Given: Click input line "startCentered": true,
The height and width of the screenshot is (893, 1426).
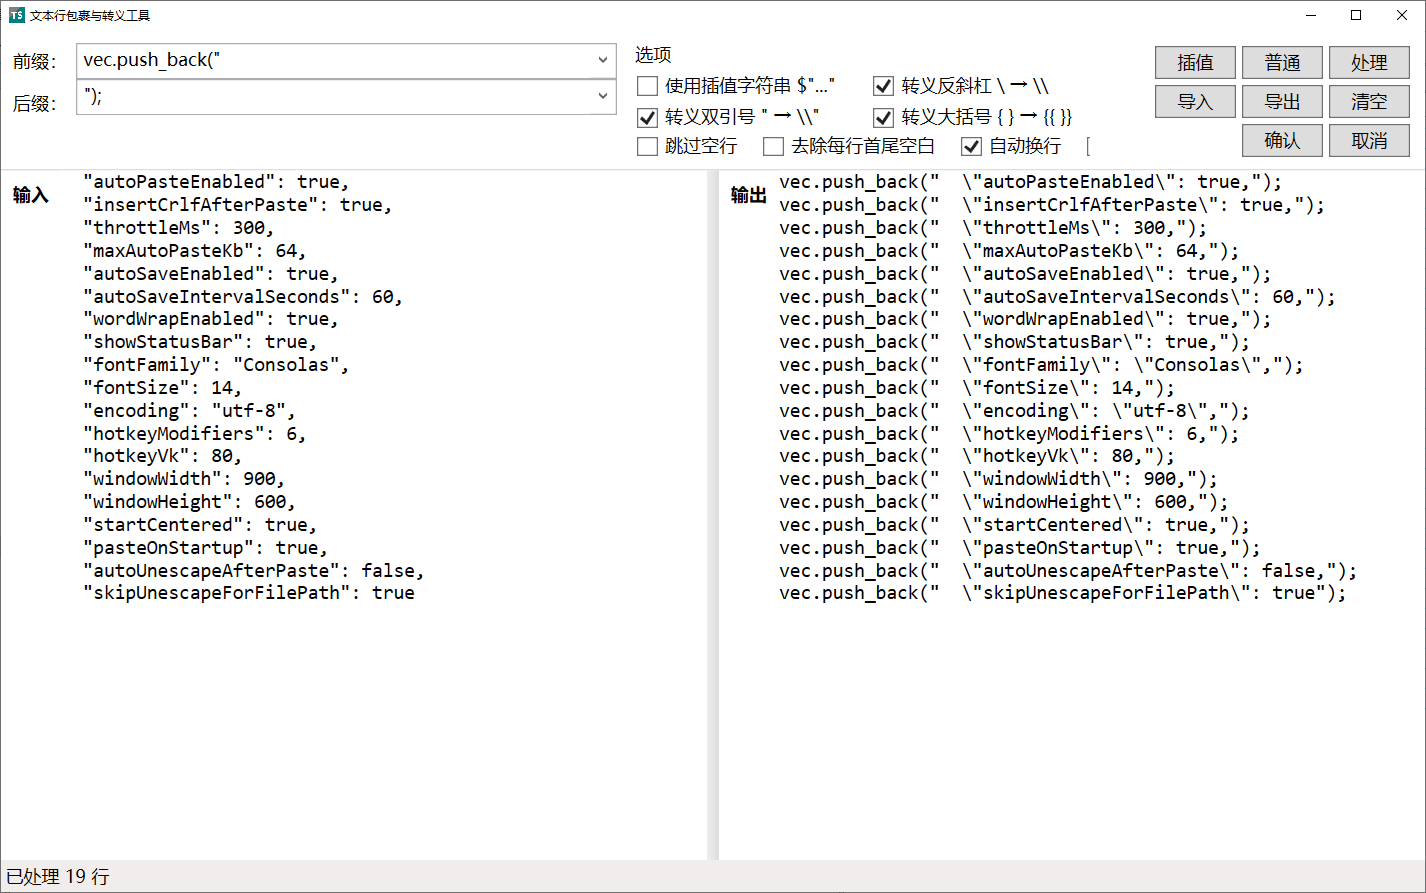Looking at the screenshot, I should pyautogui.click(x=200, y=525).
